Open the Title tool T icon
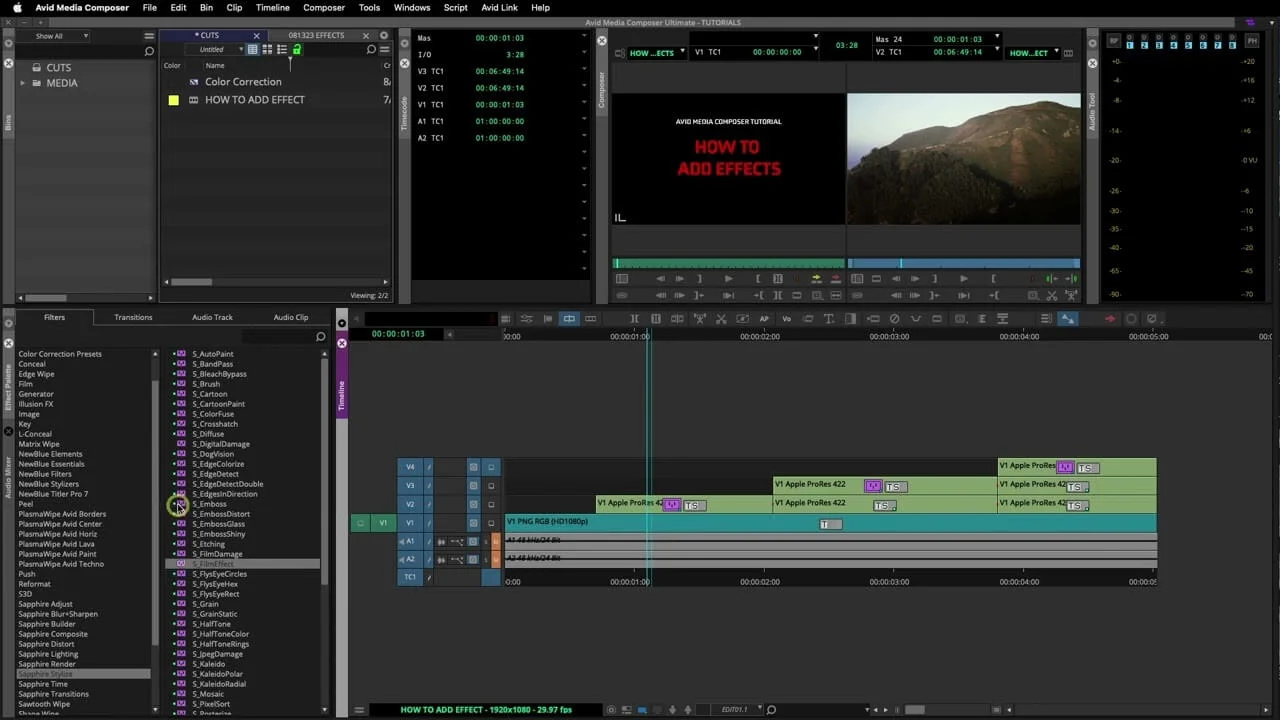The height and width of the screenshot is (720, 1280). [828, 319]
